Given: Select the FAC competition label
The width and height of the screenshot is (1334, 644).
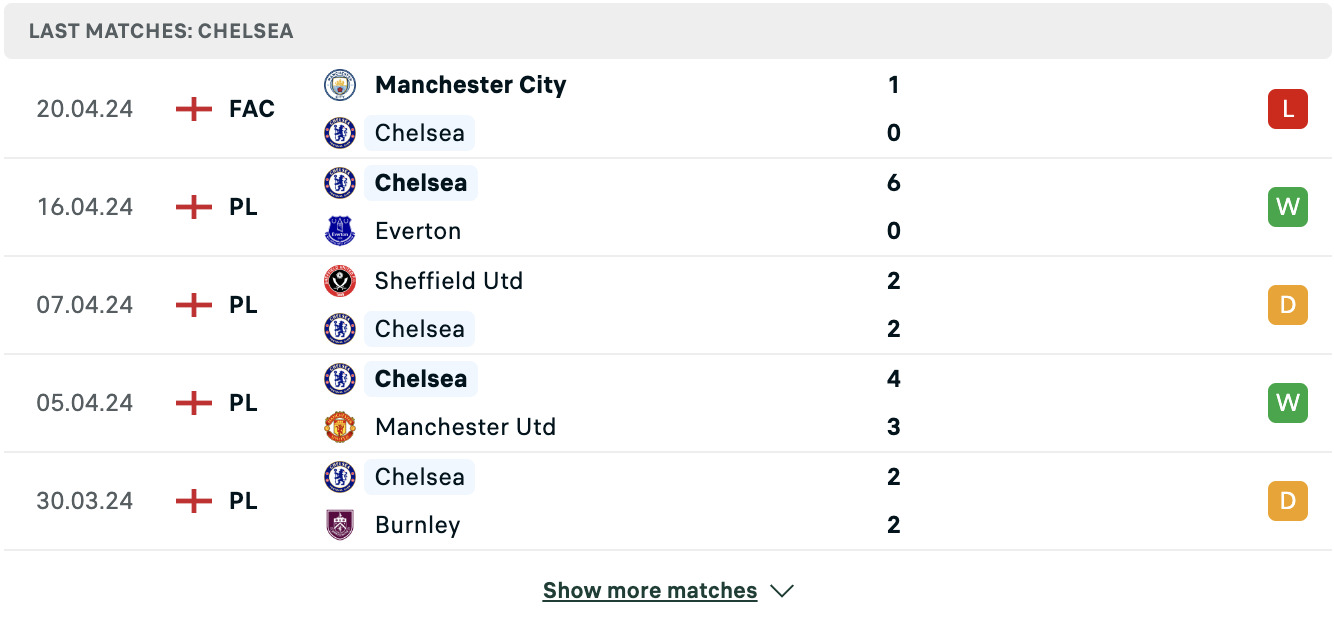Looking at the screenshot, I should click(x=252, y=109).
